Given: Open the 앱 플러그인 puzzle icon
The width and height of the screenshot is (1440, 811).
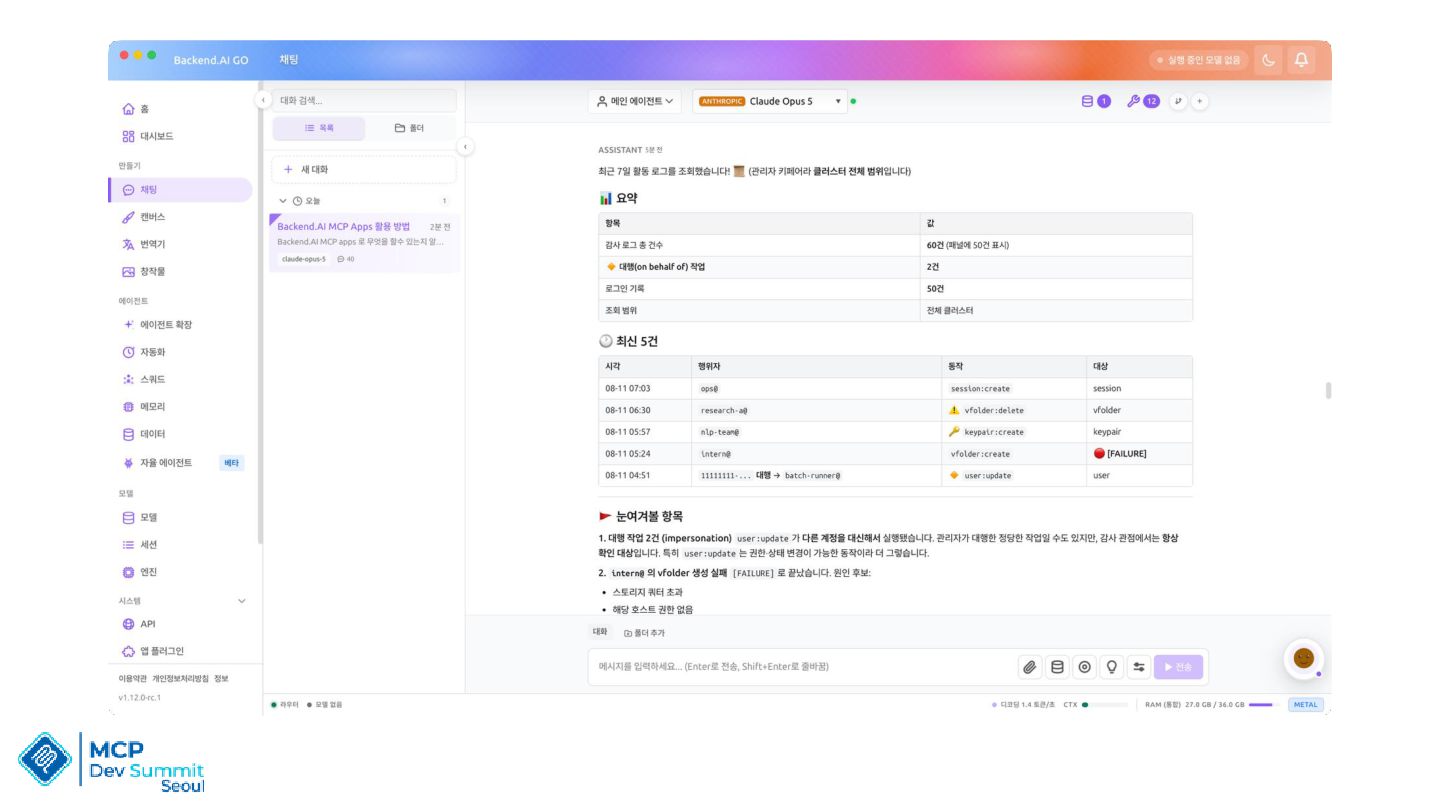Looking at the screenshot, I should (128, 651).
